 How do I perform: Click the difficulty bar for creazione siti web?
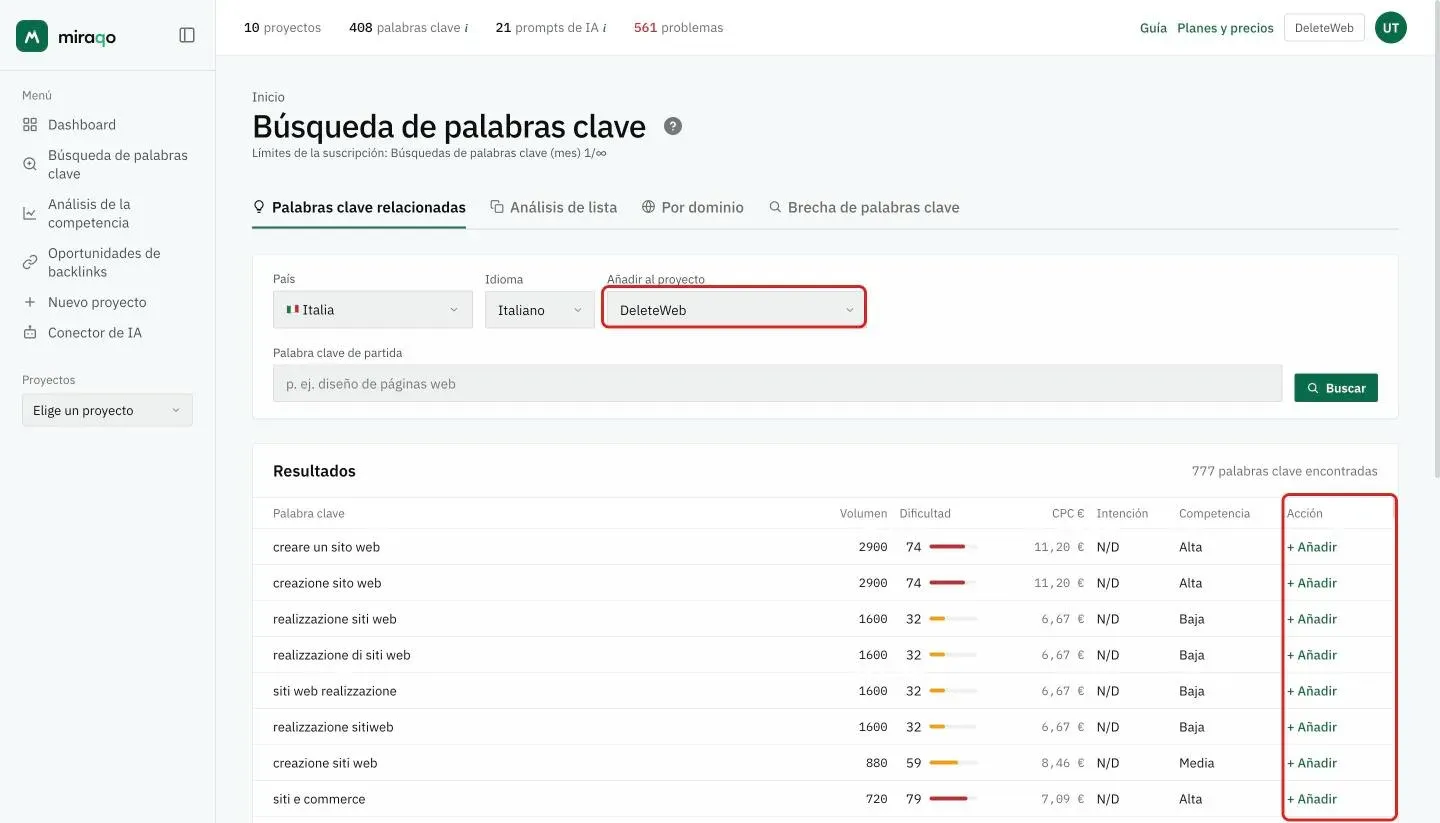[953, 763]
